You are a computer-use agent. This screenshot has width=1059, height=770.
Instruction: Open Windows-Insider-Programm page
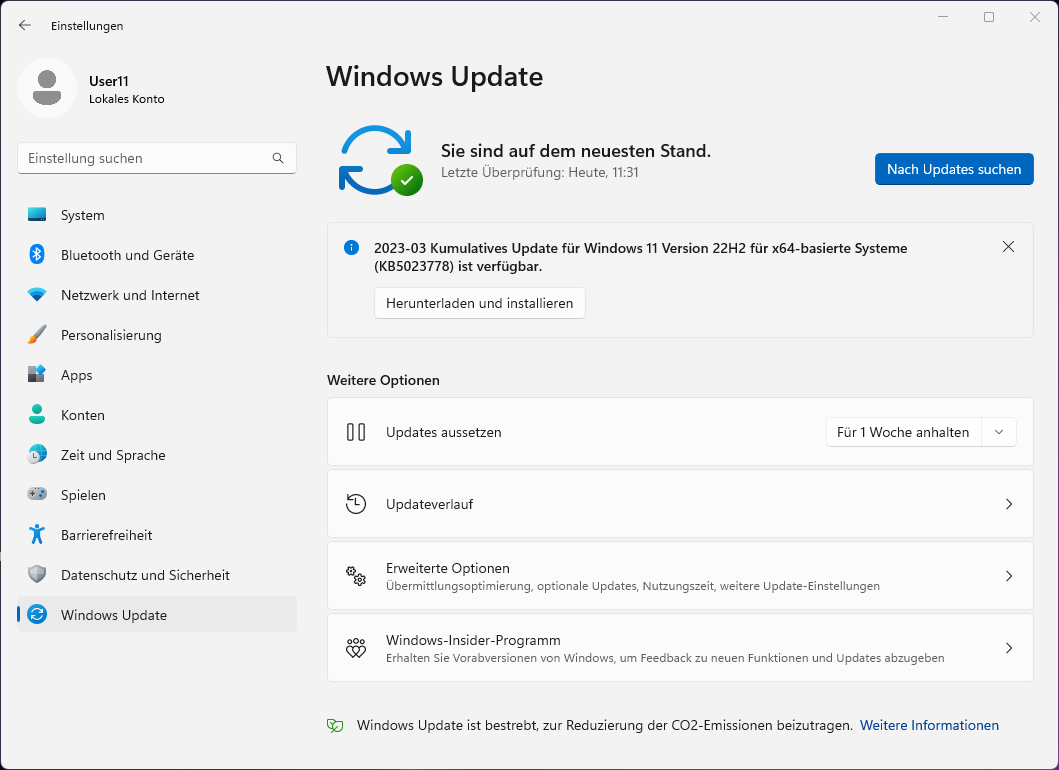[680, 648]
